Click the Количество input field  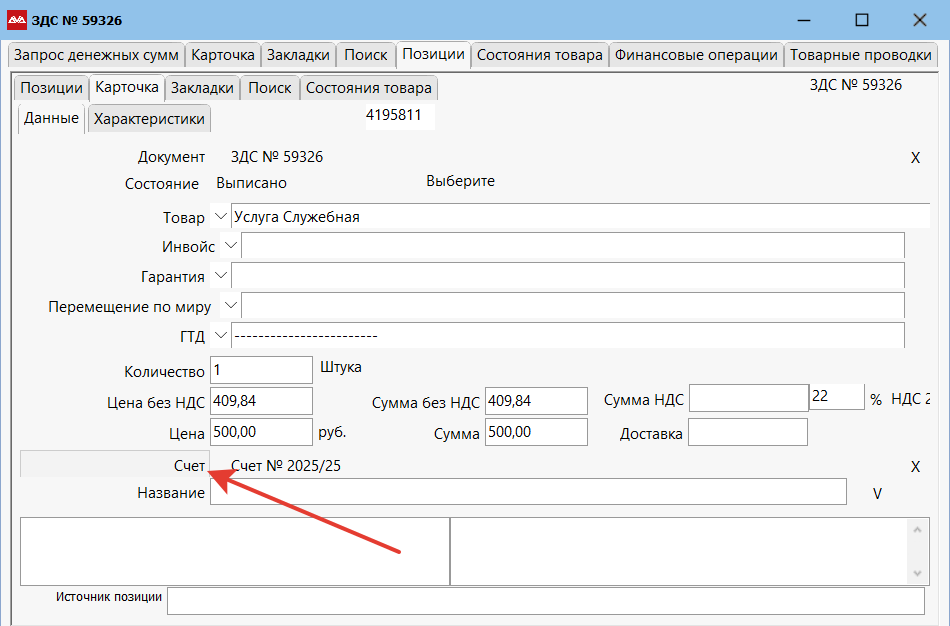(x=261, y=370)
